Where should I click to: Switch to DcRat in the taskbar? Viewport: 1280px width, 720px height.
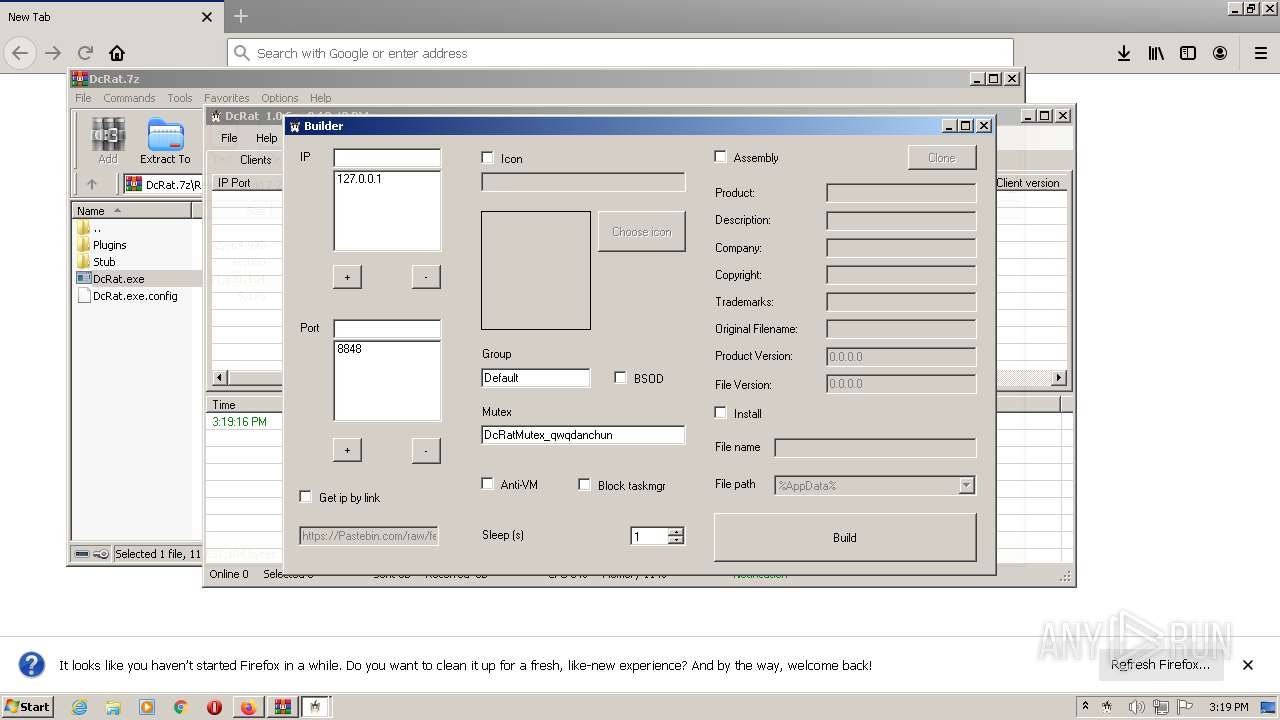pyautogui.click(x=316, y=707)
